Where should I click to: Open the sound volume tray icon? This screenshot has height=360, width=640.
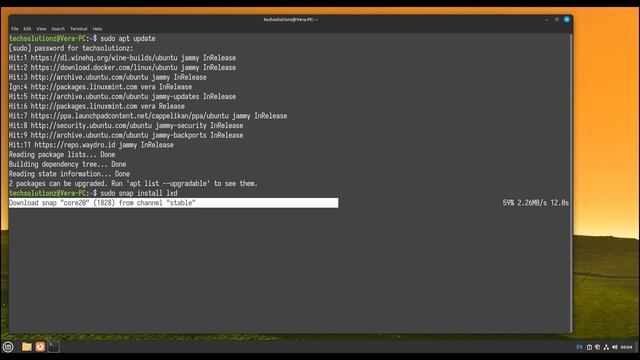point(615,347)
